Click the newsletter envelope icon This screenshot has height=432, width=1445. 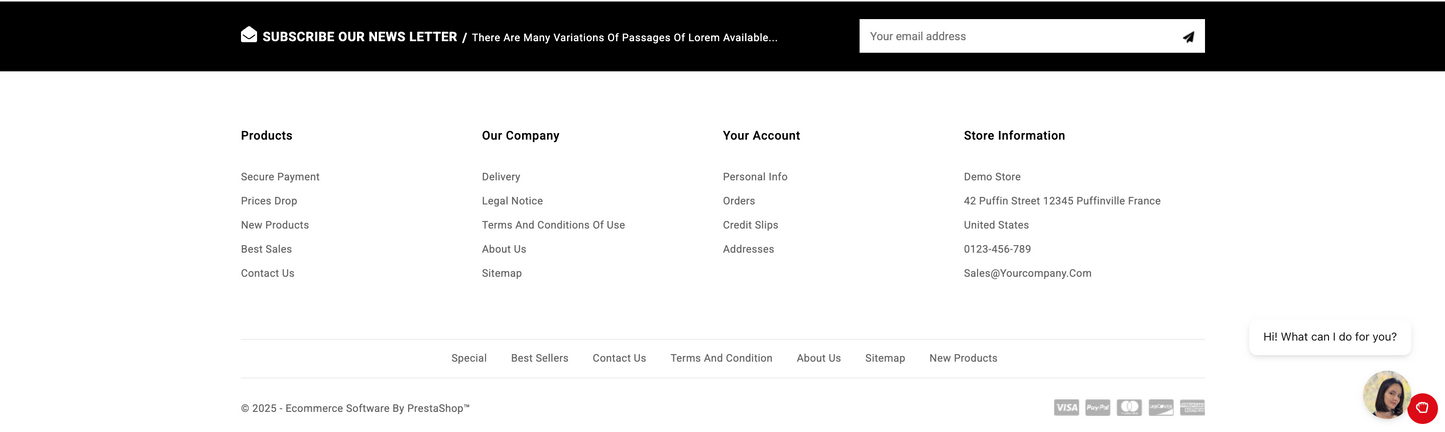point(249,35)
